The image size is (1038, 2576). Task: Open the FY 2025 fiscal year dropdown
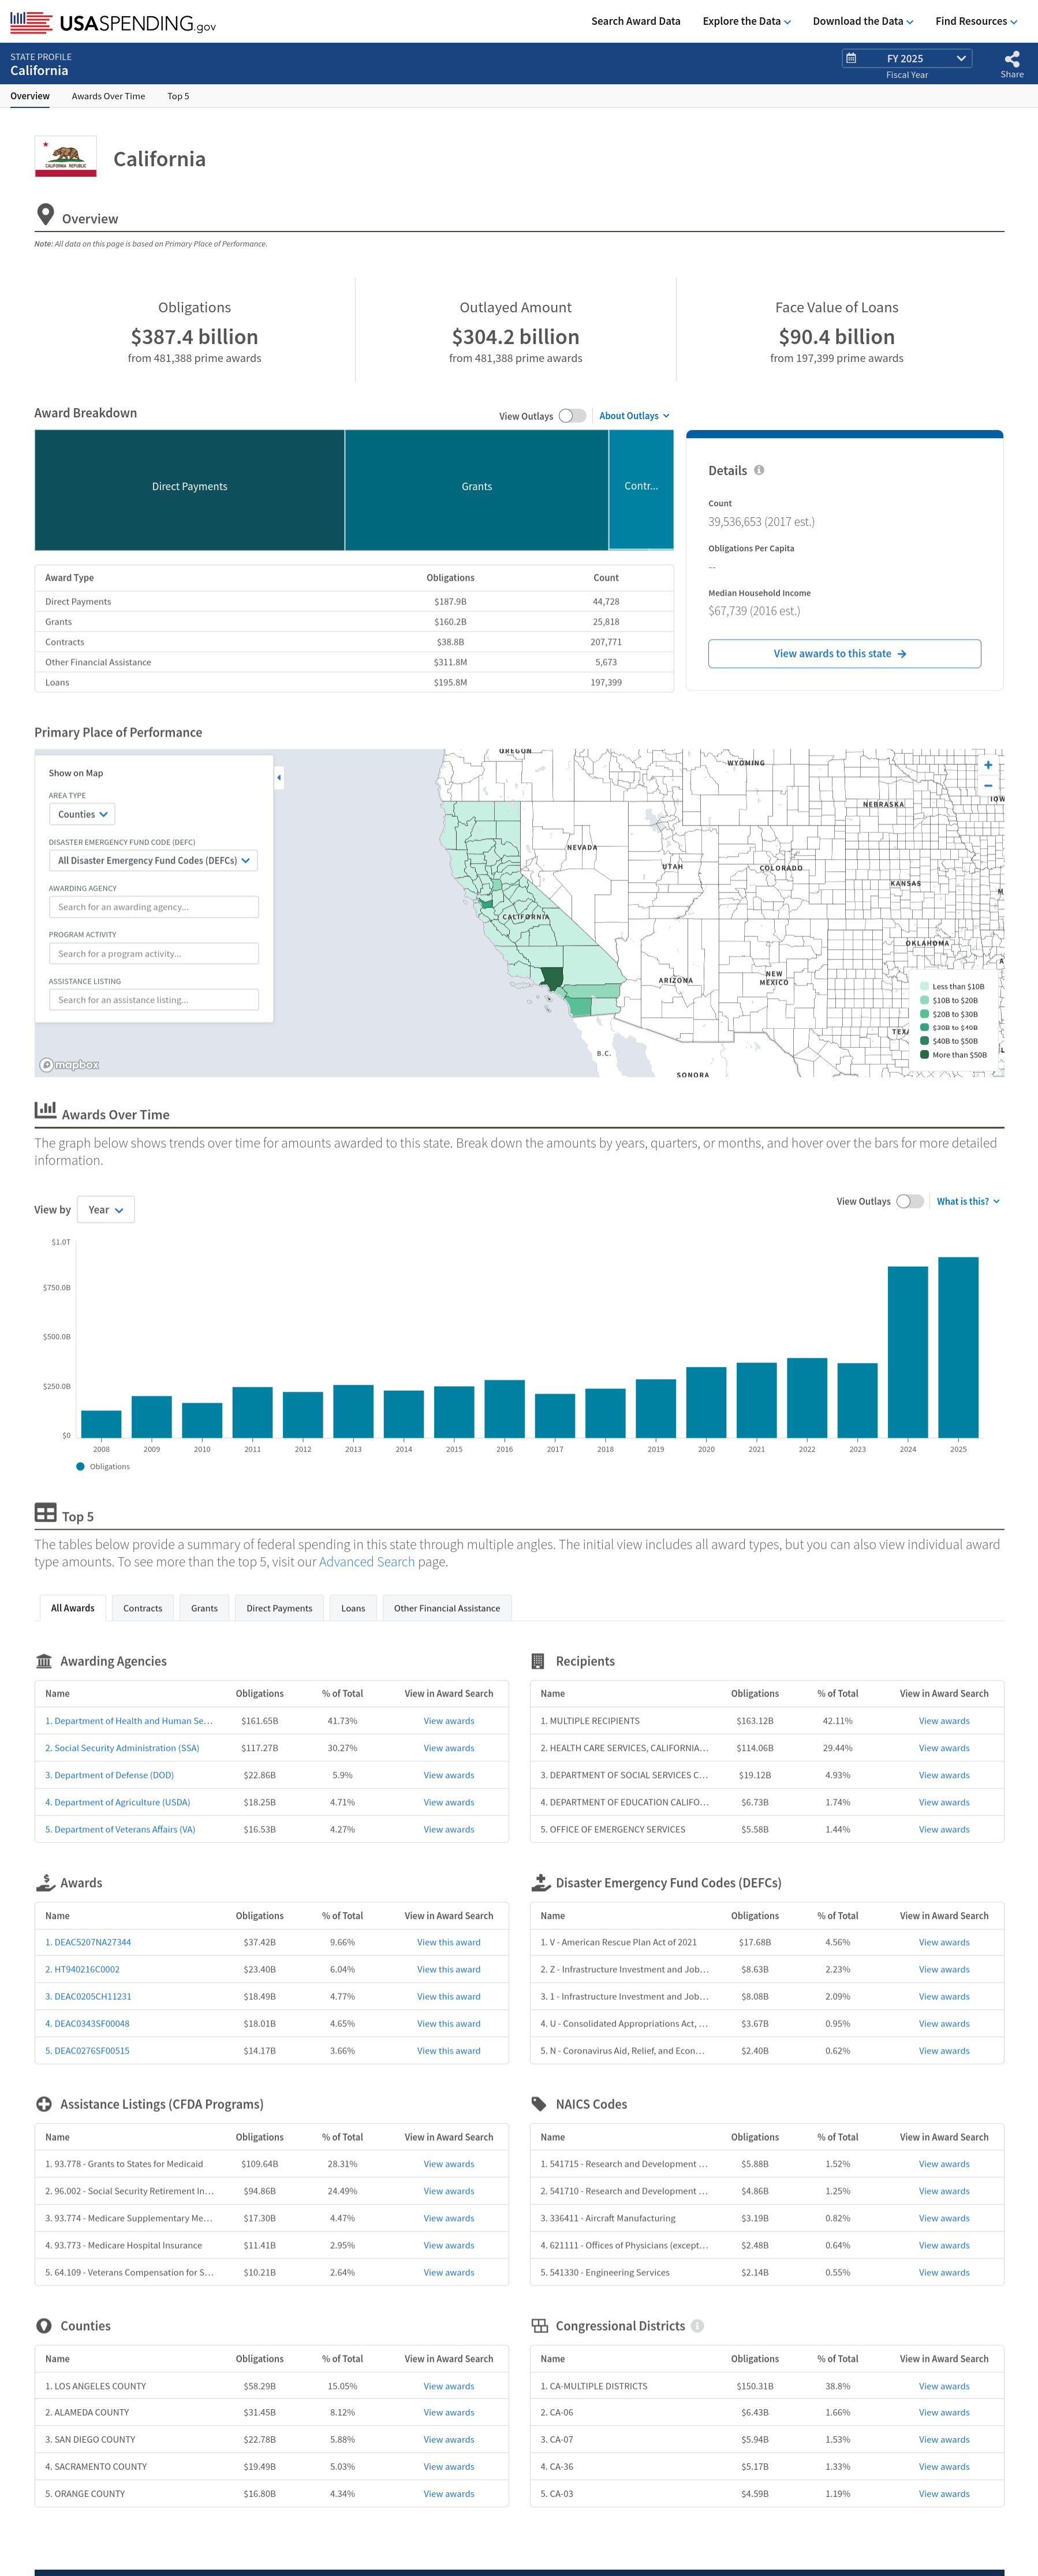pos(907,58)
